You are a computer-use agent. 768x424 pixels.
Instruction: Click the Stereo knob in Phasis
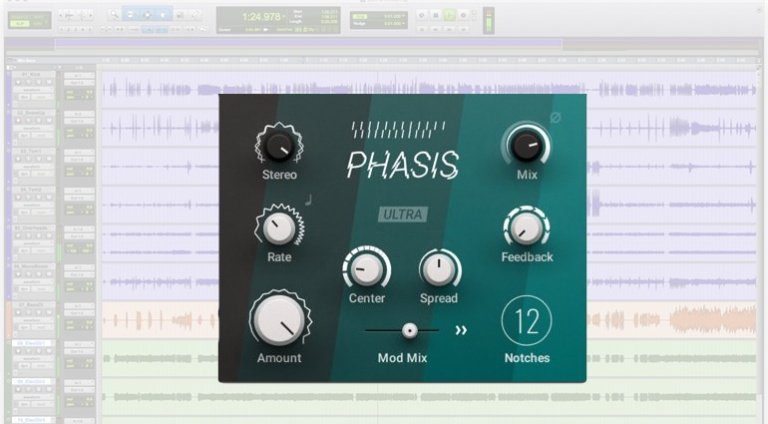tap(279, 144)
